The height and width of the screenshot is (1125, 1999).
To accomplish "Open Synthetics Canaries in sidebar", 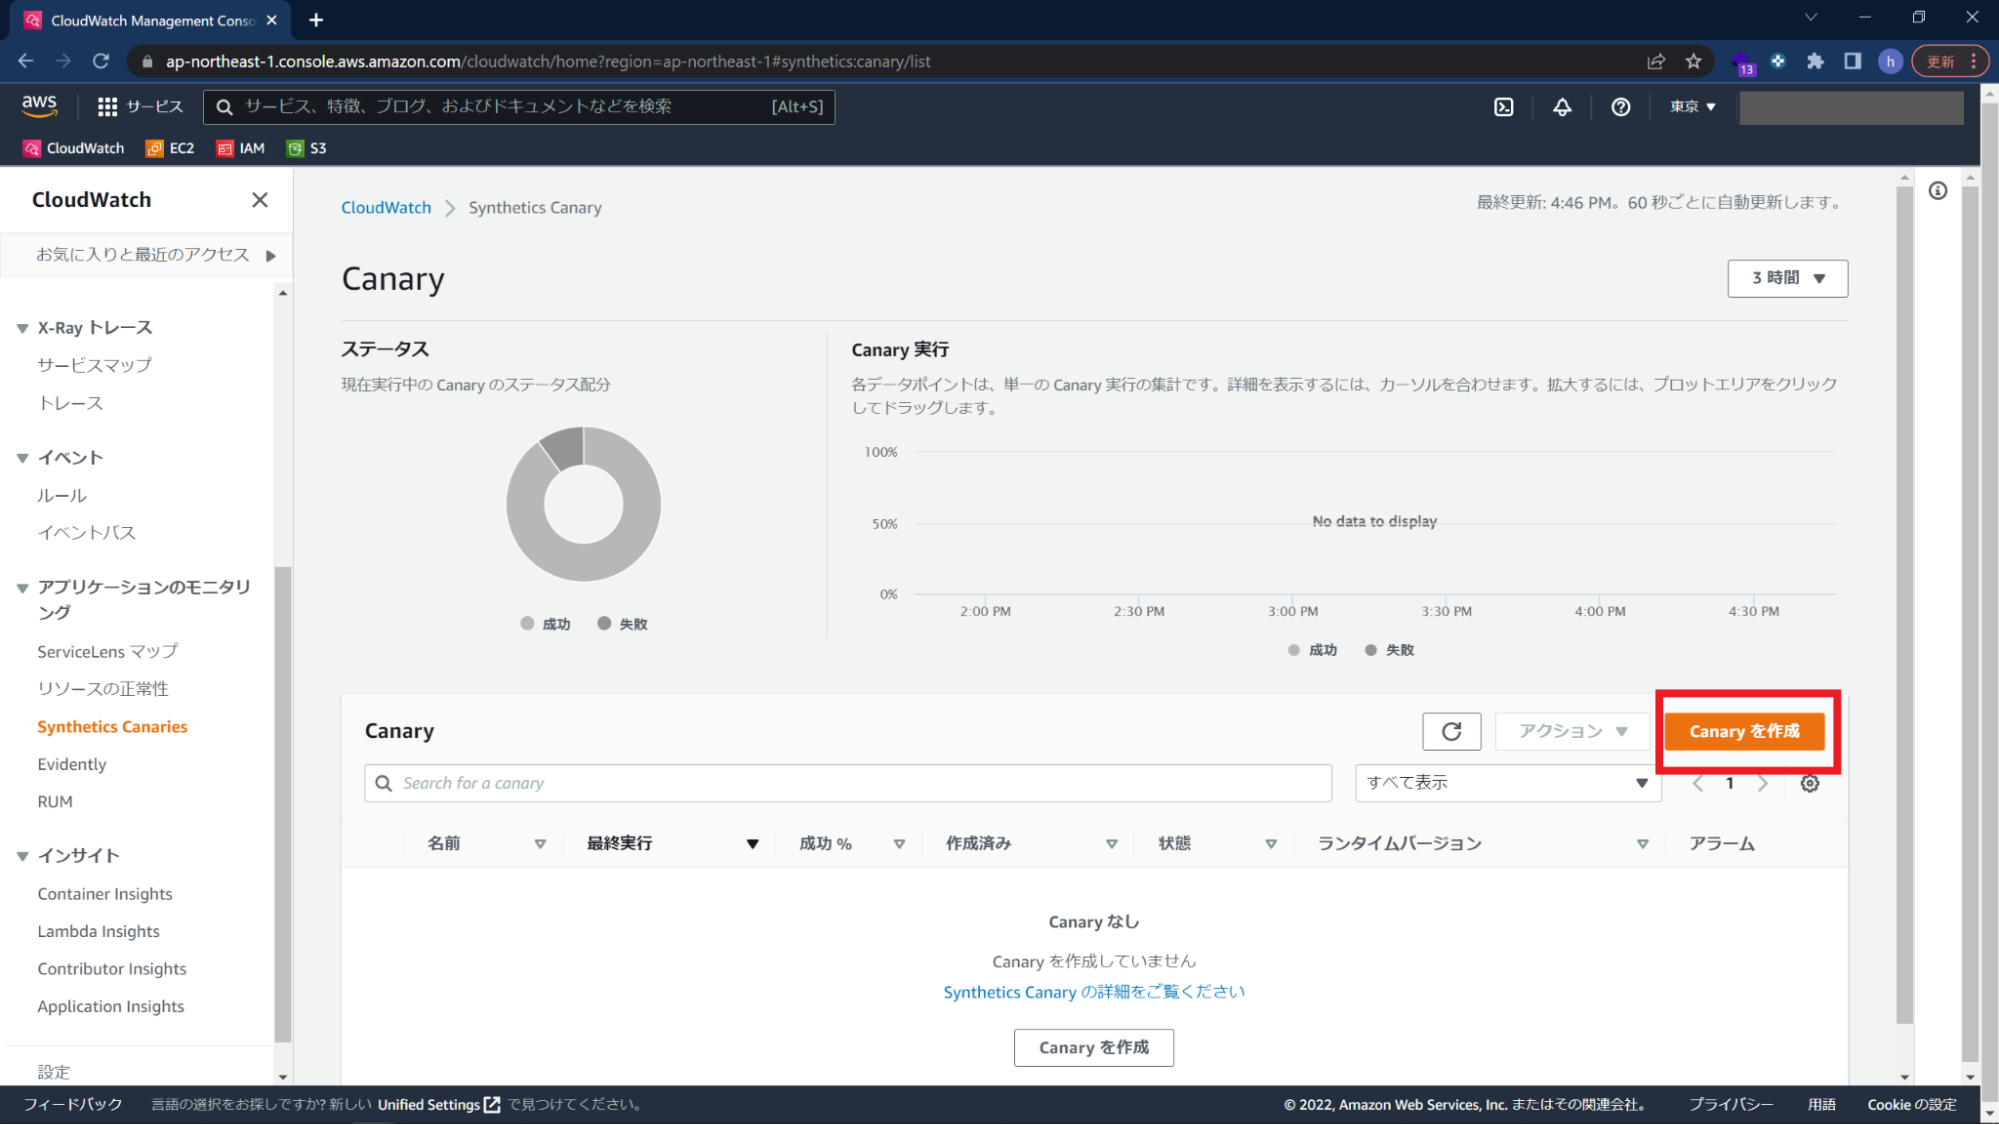I will (112, 727).
